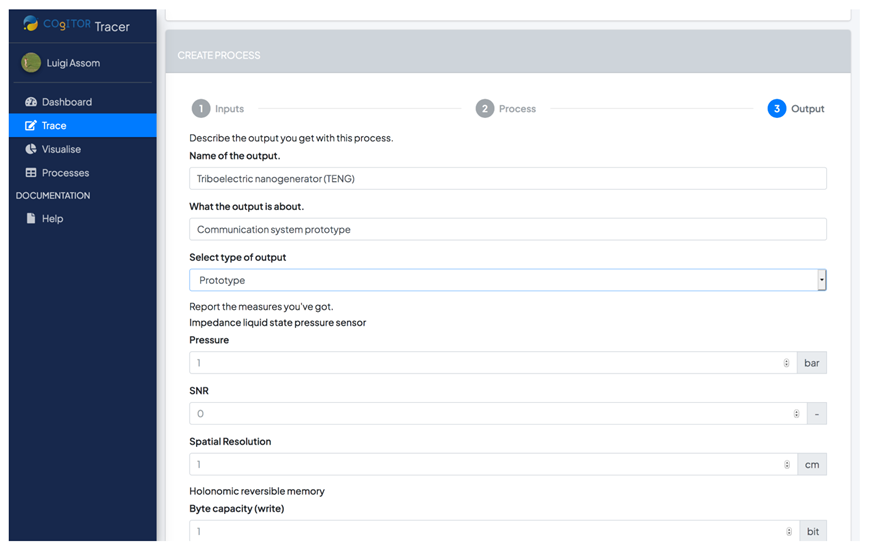Click the step 2 number circle
870x553 pixels.
[484, 109]
